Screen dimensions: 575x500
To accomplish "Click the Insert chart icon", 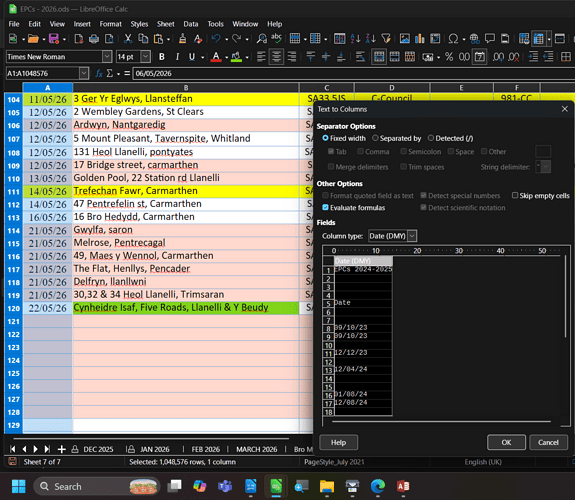I will pos(420,39).
